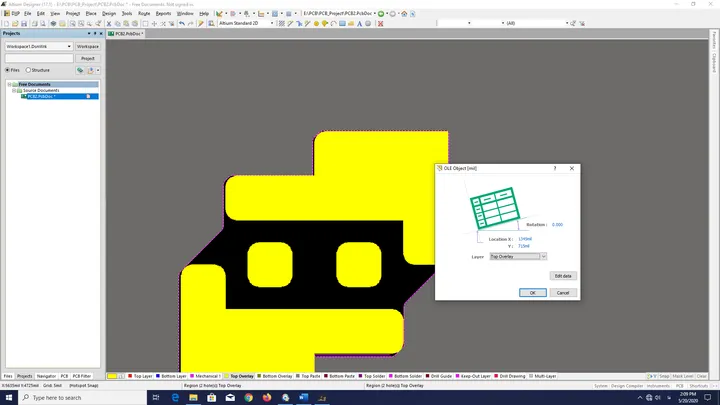Switch to the Navigator panel tab
This screenshot has height=405, width=720.
tap(46, 376)
